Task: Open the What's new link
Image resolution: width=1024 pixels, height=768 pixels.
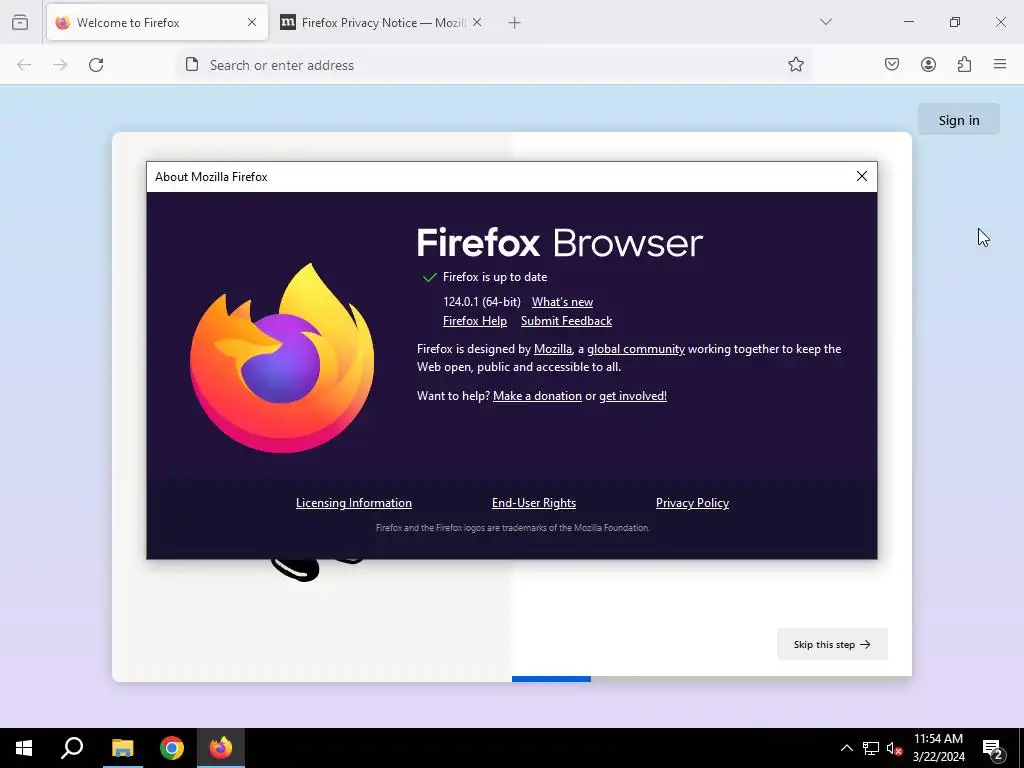Action: pyautogui.click(x=562, y=302)
